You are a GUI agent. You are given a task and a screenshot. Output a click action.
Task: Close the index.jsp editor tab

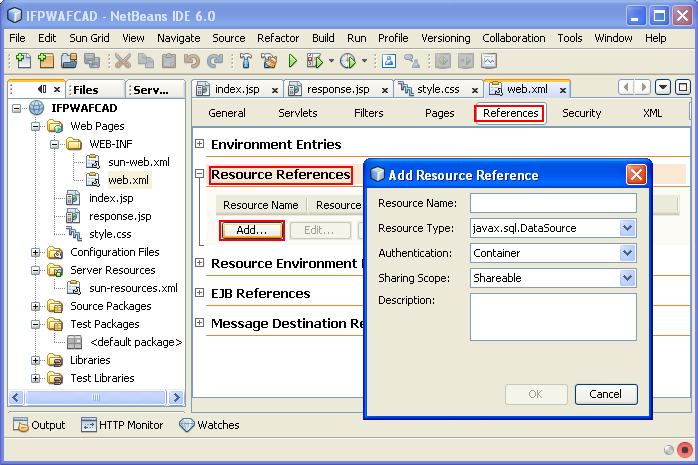point(275,90)
